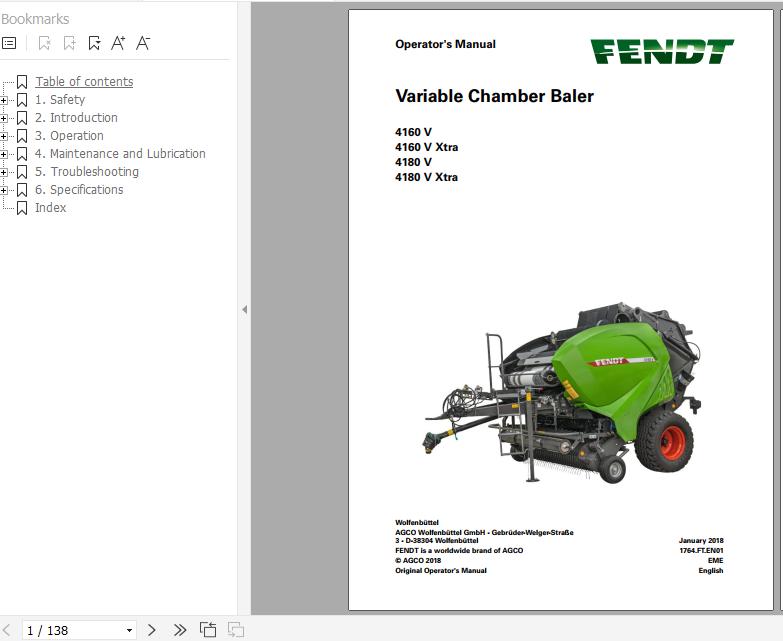Click the bookmark icon beside 6. Specifications
This screenshot has height=641, width=783.
pos(22,190)
